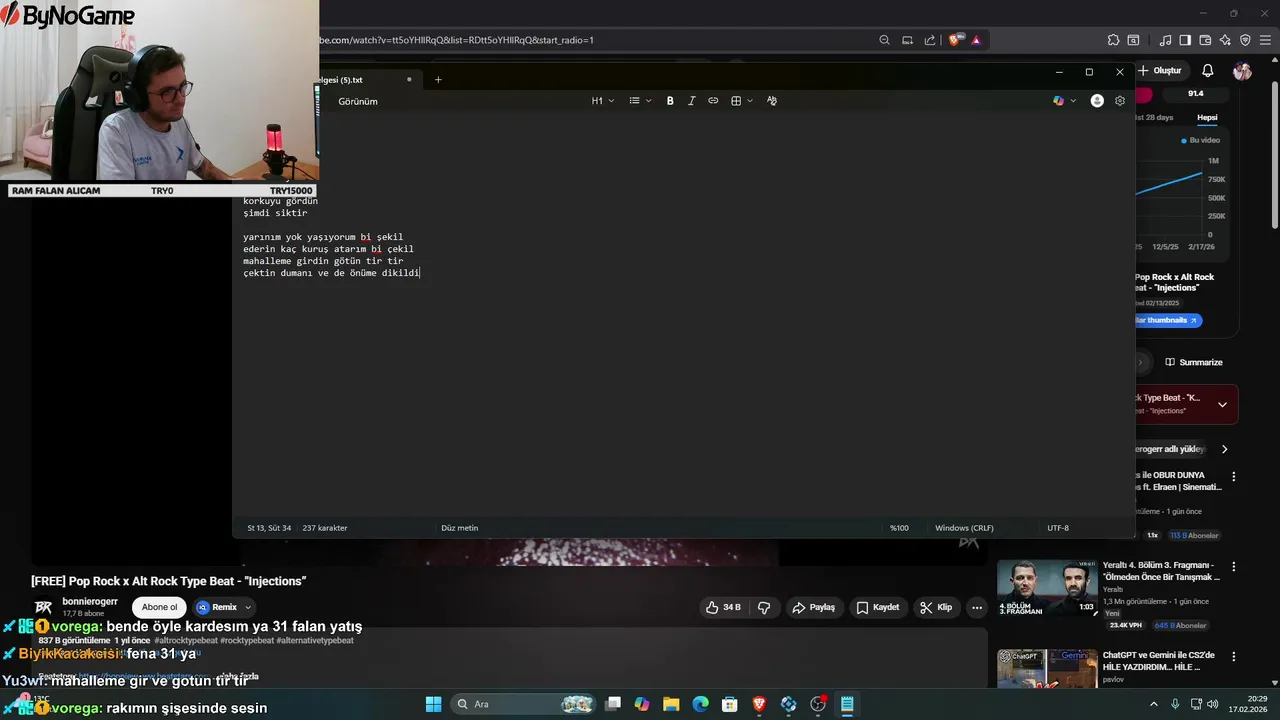1280x720 pixels.
Task: Open File Explorer from the taskbar
Action: 671,704
